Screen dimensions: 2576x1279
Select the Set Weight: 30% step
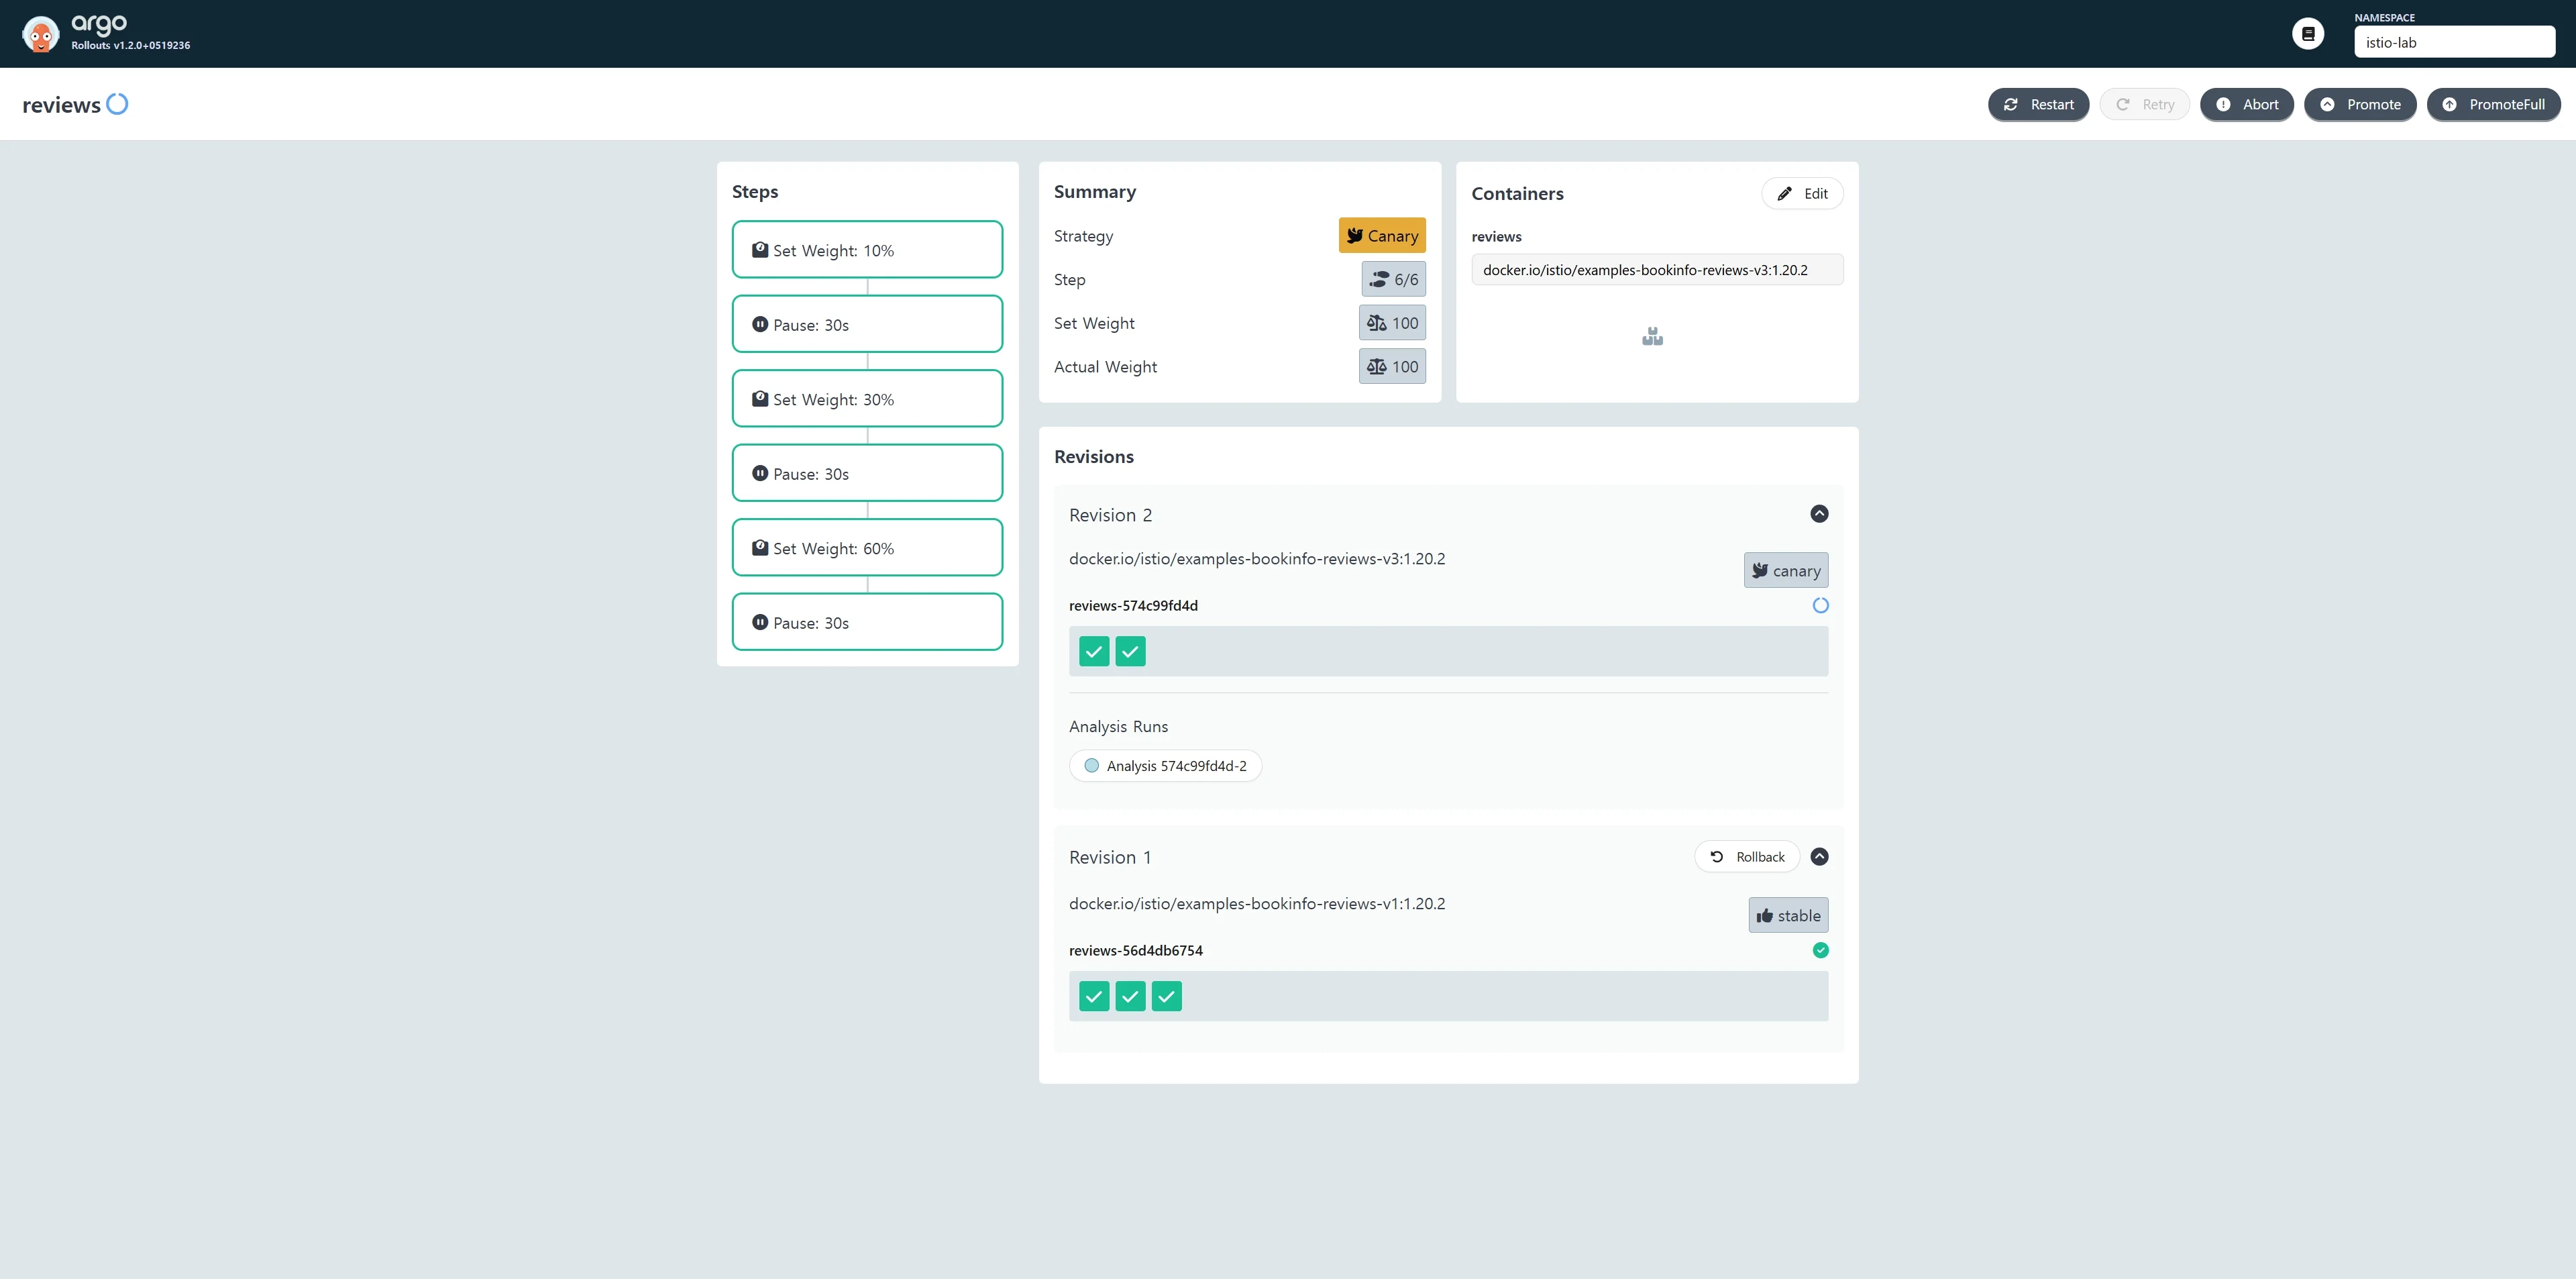click(x=867, y=399)
